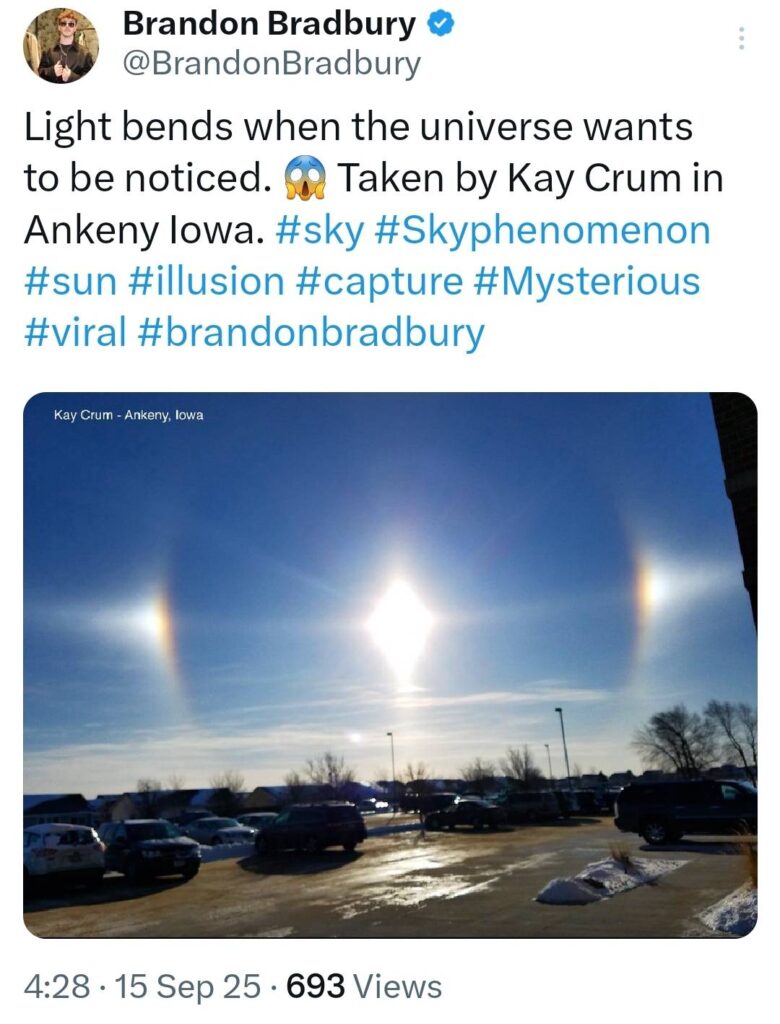780x1024 pixels.
Task: Click the tweet text body
Action: pos(374,230)
